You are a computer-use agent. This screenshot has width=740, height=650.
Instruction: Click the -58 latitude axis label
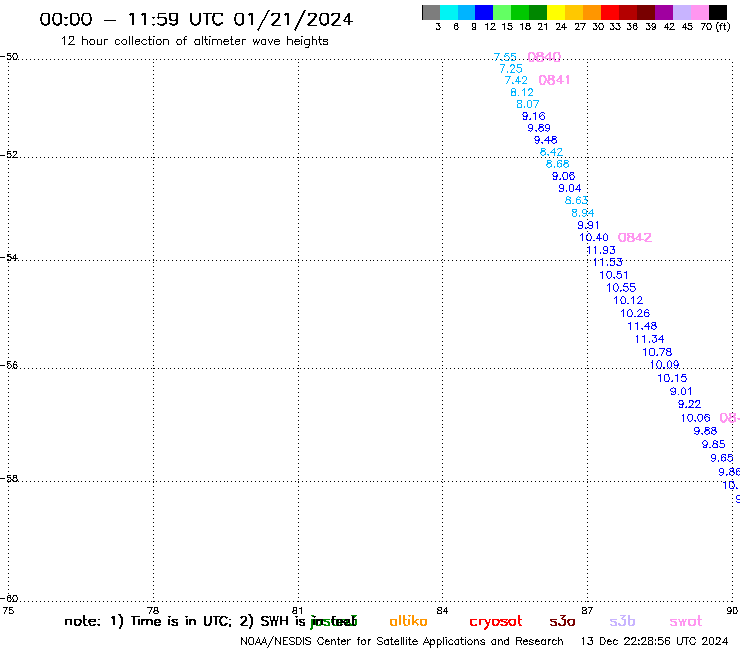9,478
